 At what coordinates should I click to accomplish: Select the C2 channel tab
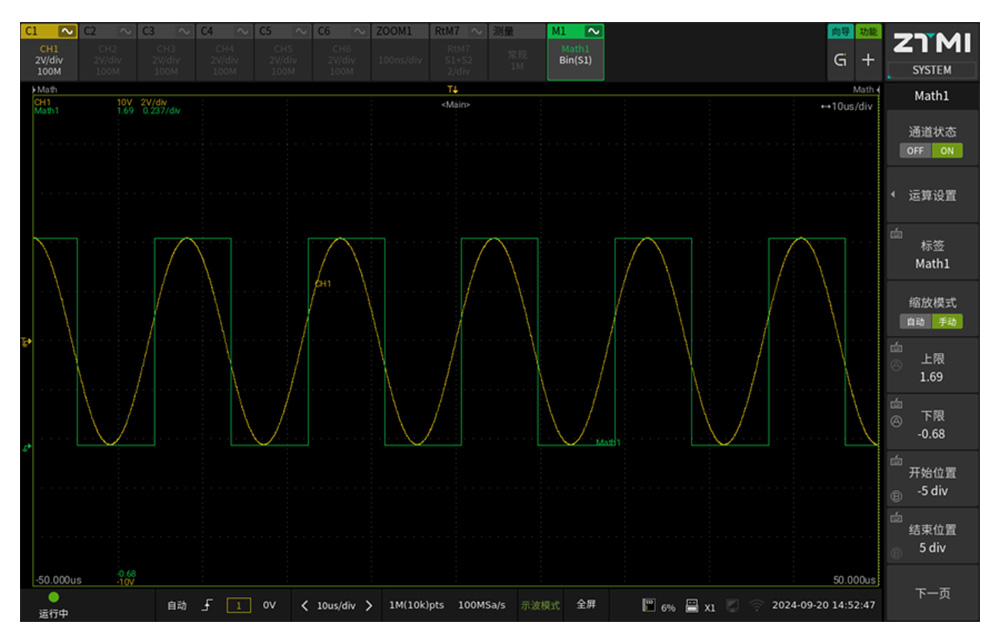[x=108, y=31]
